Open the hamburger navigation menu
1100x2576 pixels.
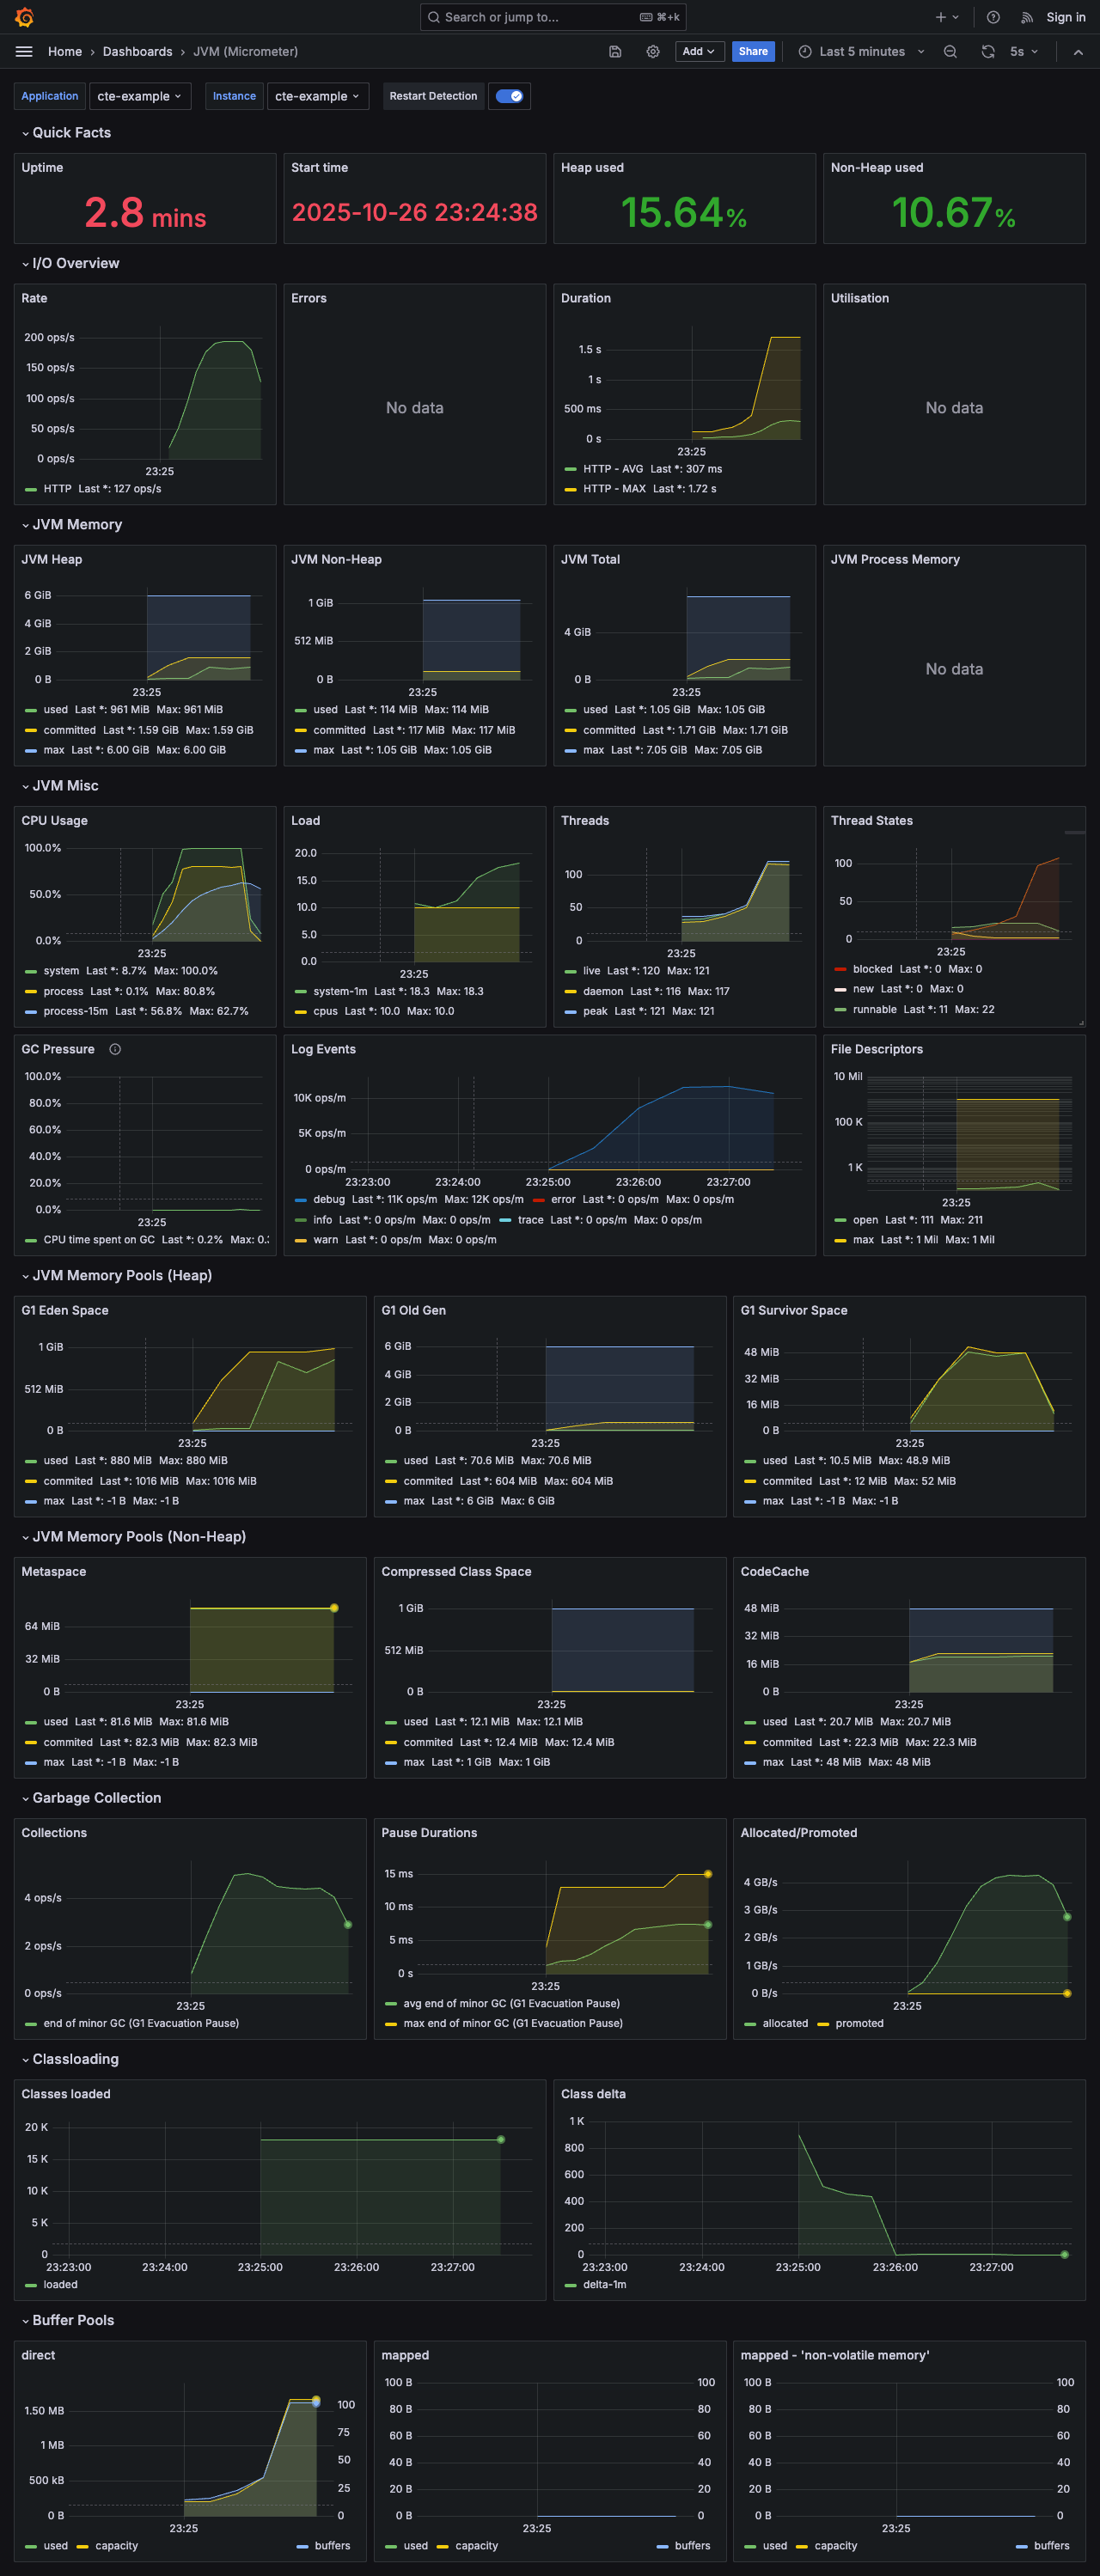click(x=24, y=52)
